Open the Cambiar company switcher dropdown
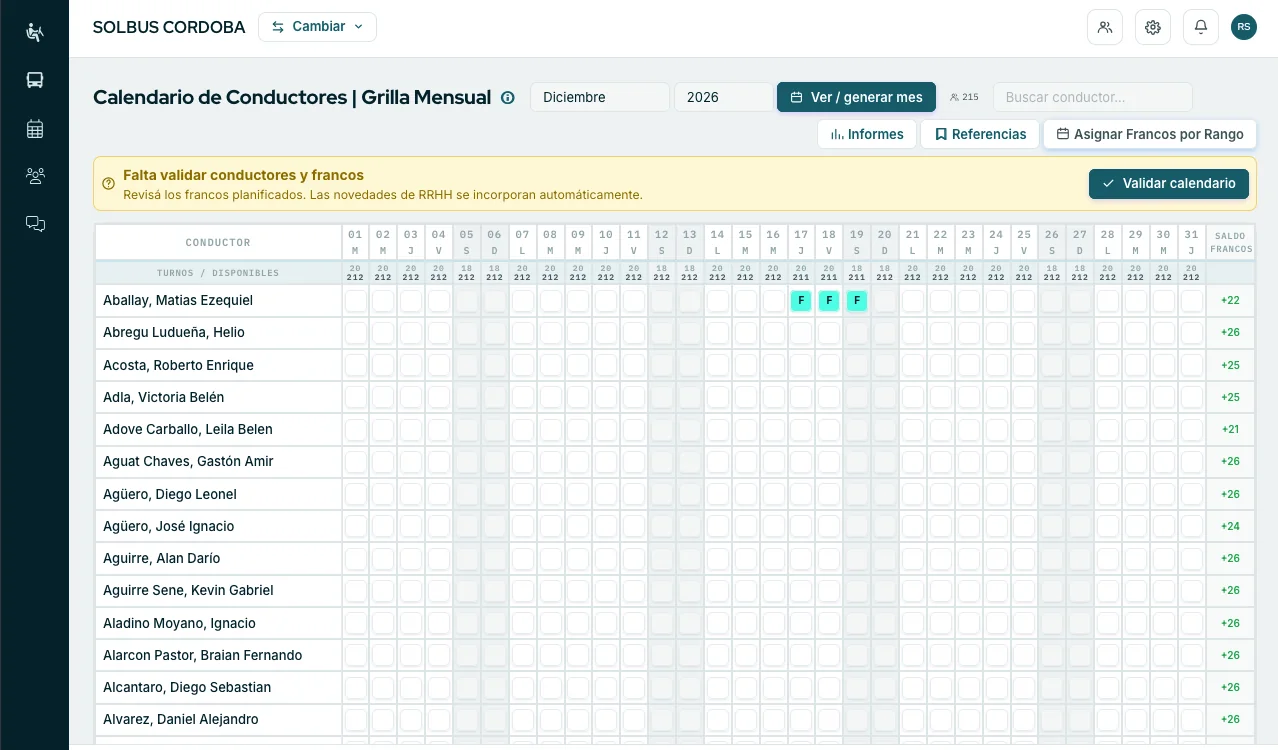Image resolution: width=1278 pixels, height=750 pixels. click(x=317, y=27)
